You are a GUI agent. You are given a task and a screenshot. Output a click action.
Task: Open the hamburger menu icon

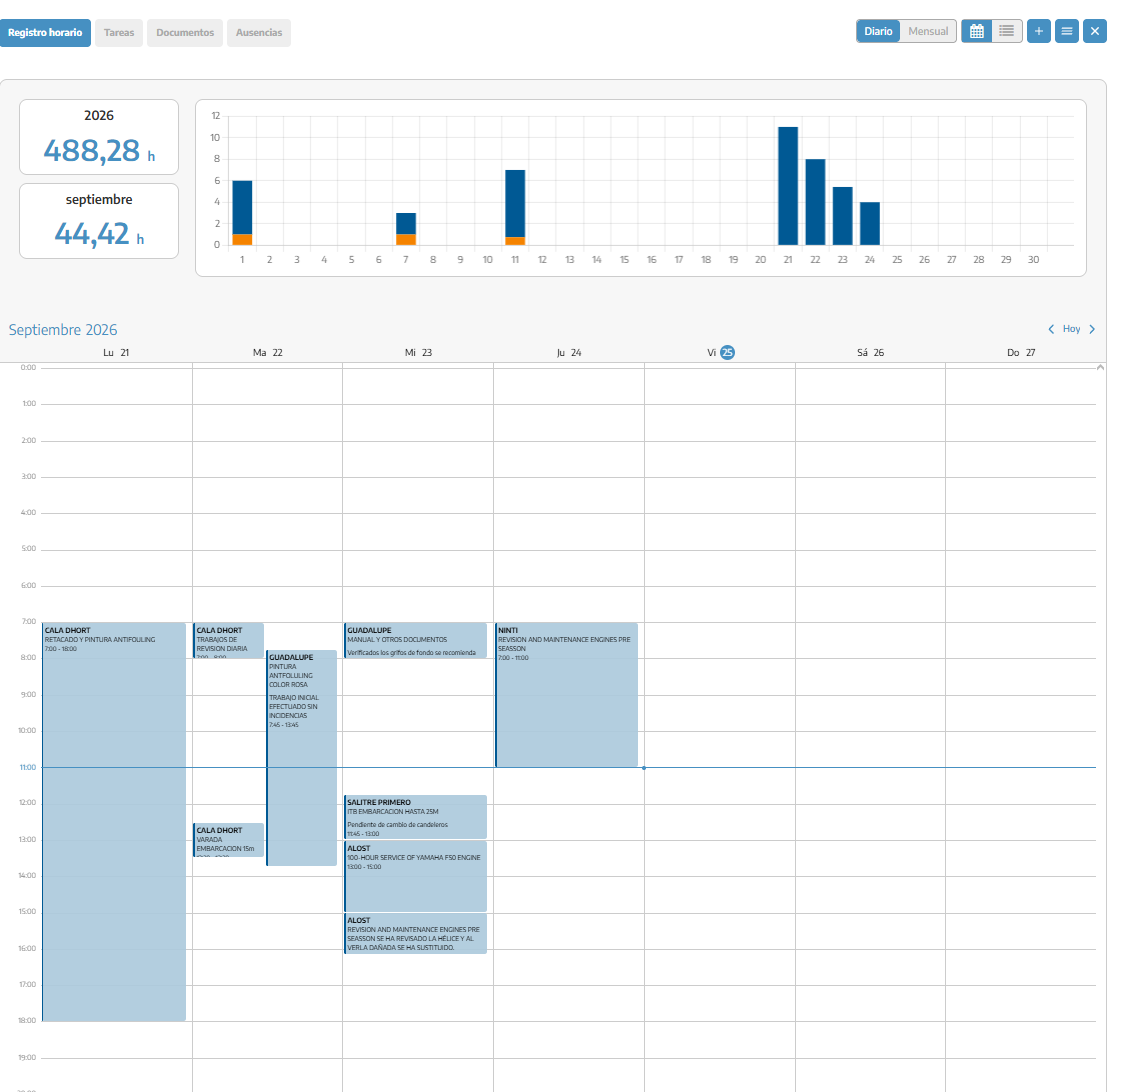click(x=1067, y=31)
